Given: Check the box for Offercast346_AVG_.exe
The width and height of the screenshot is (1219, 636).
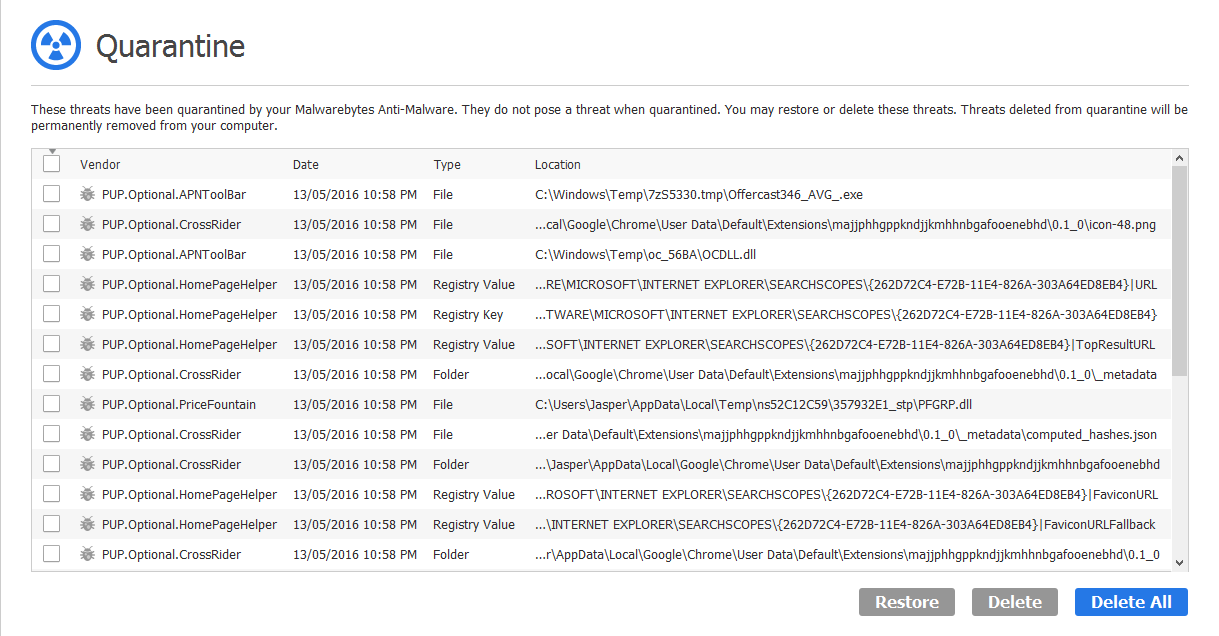Looking at the screenshot, I should (x=52, y=194).
